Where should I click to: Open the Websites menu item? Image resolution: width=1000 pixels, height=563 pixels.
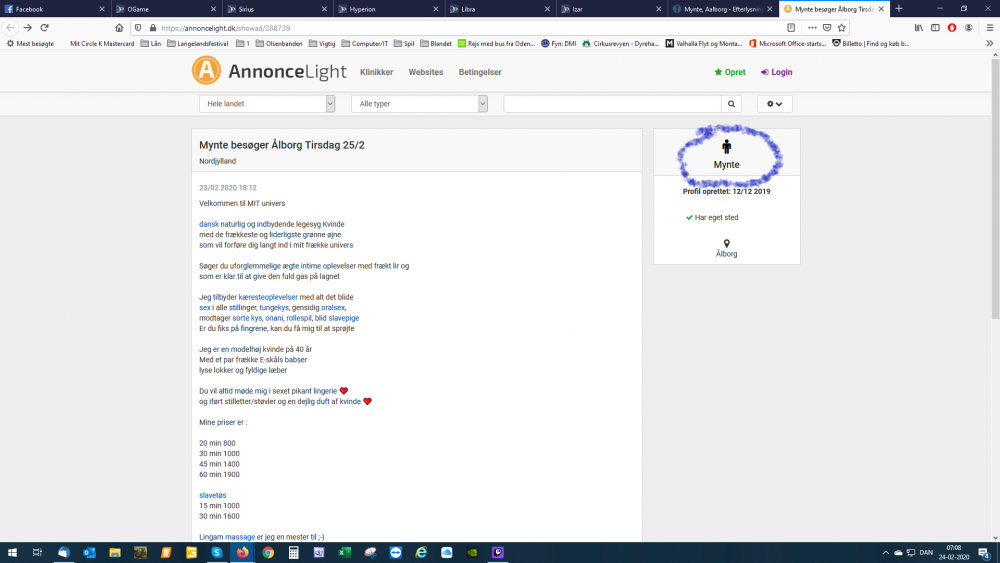pyautogui.click(x=425, y=72)
